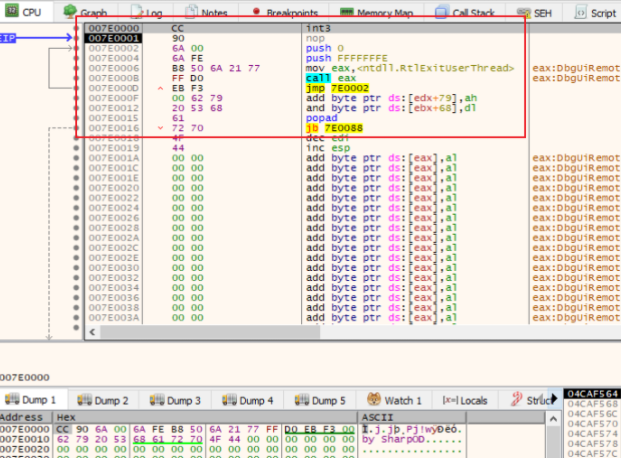Select the 'jmp 7E0002' instruction
Viewport: 621px width, 458px height.
click(337, 88)
